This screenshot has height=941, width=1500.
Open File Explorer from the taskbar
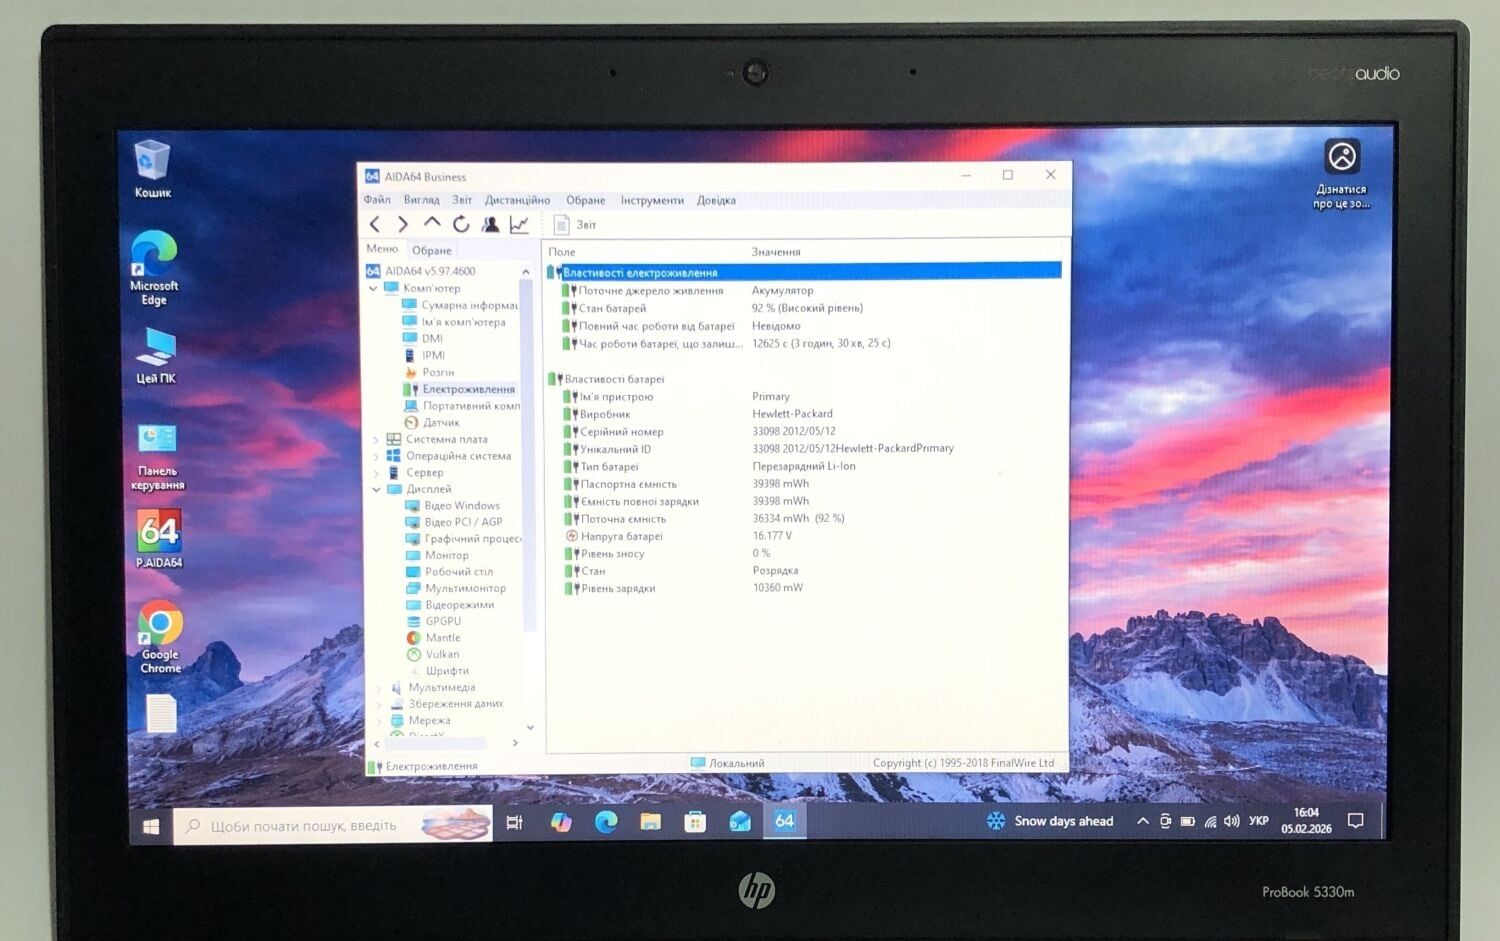point(651,822)
